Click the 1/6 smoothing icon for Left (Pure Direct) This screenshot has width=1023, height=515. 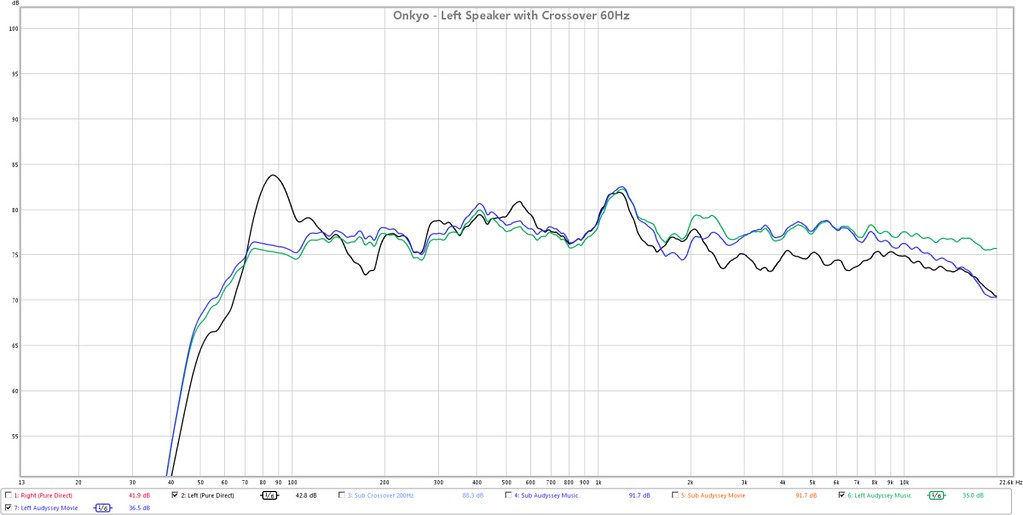point(270,495)
